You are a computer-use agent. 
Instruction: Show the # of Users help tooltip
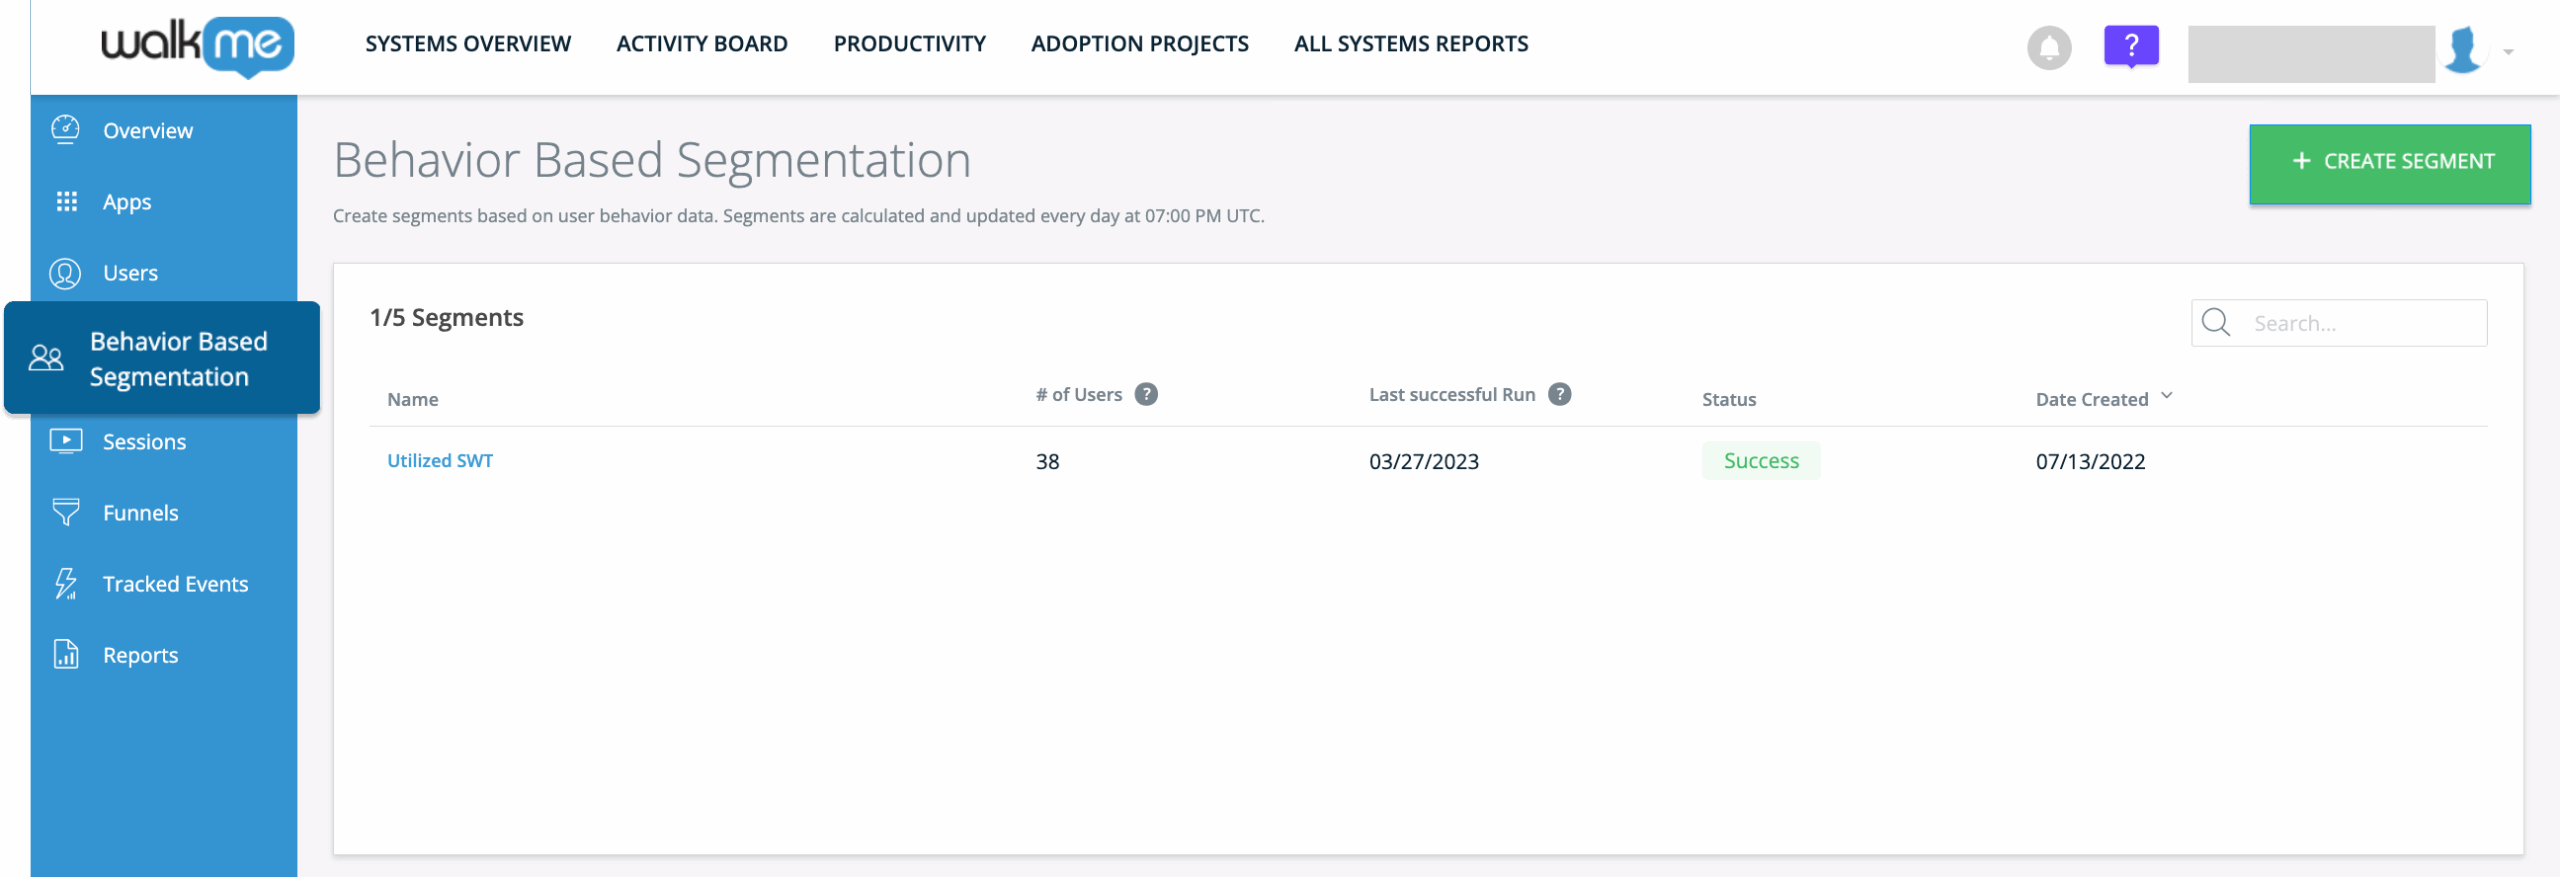(x=1146, y=395)
